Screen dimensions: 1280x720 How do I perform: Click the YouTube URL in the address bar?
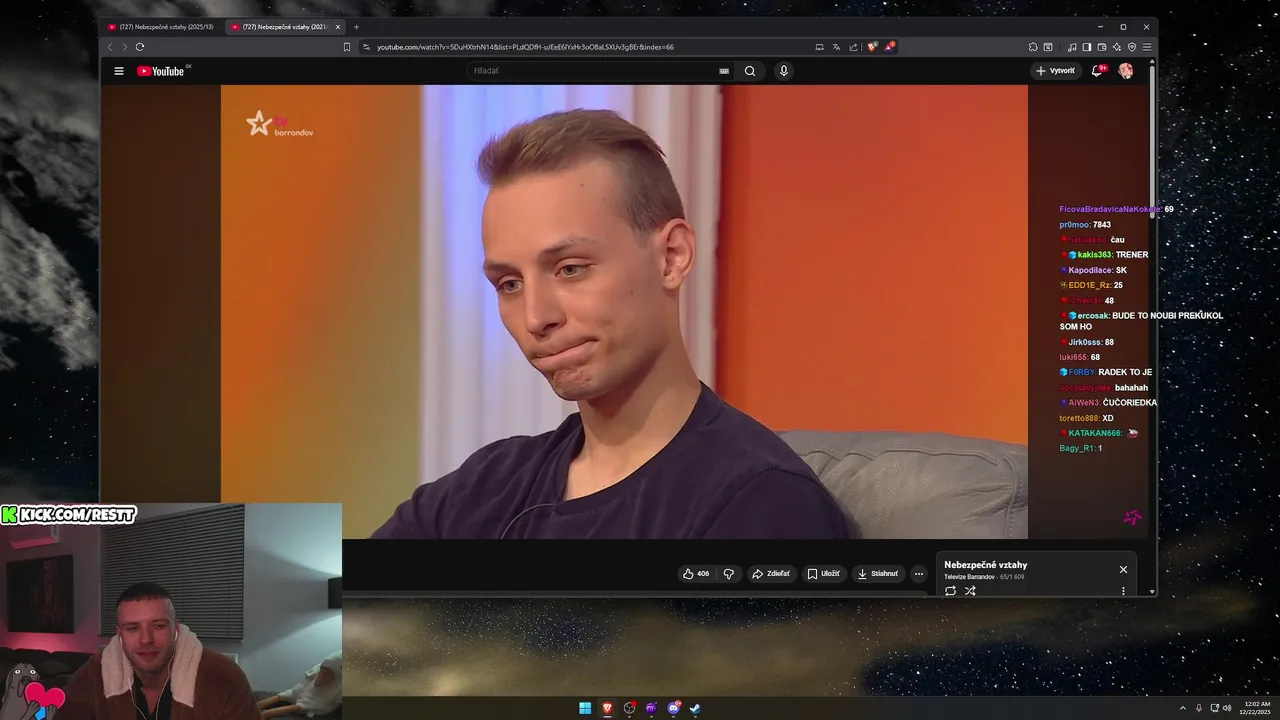click(x=525, y=47)
